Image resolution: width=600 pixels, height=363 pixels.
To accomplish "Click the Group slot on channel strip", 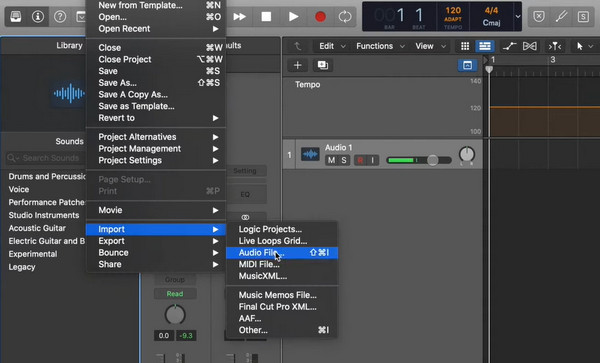I will click(175, 280).
